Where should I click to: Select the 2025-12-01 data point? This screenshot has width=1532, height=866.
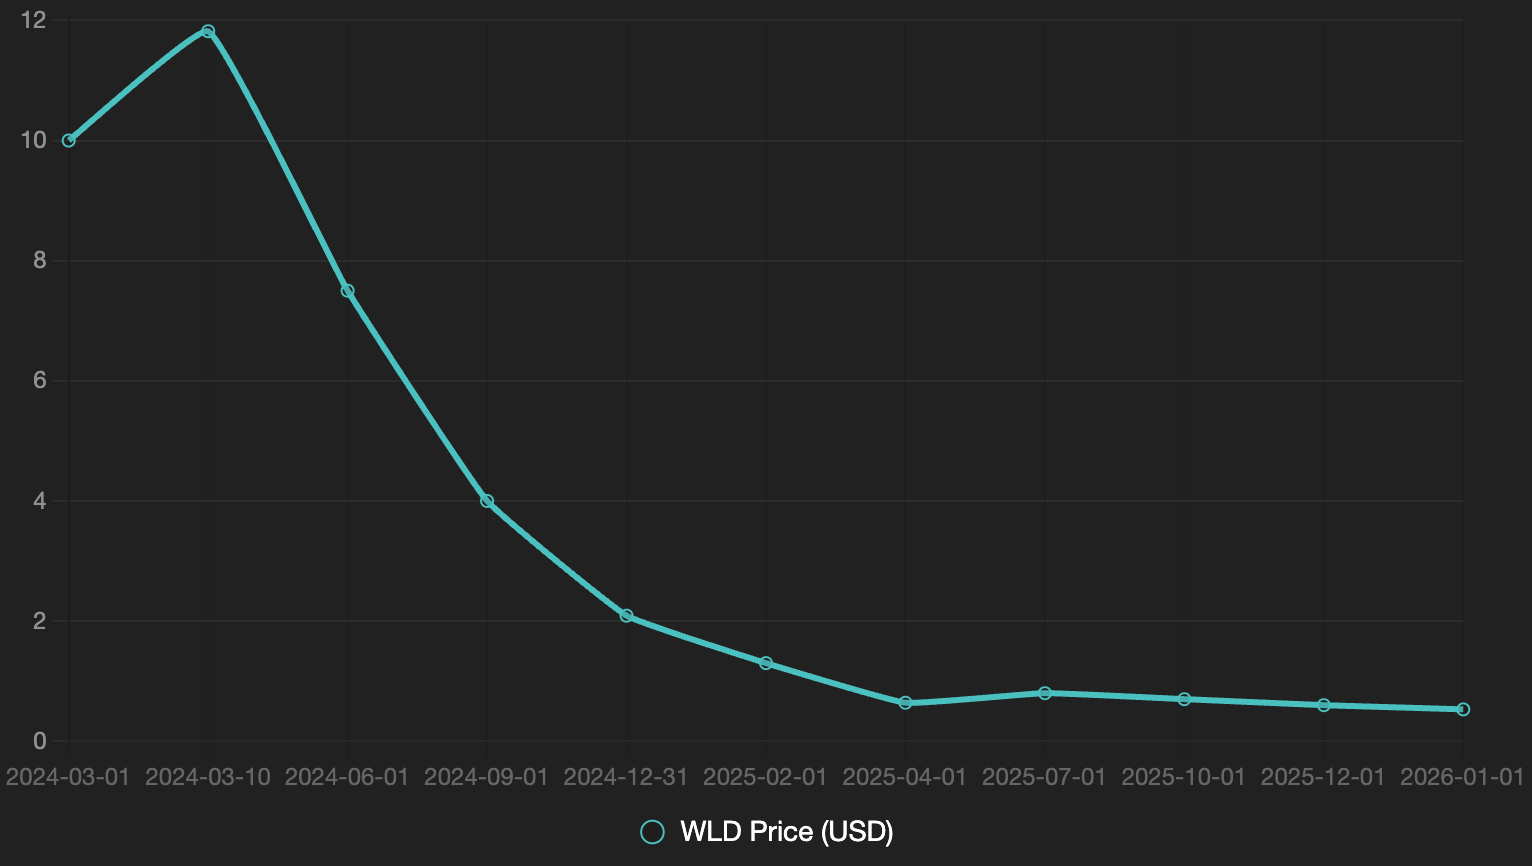[1324, 705]
